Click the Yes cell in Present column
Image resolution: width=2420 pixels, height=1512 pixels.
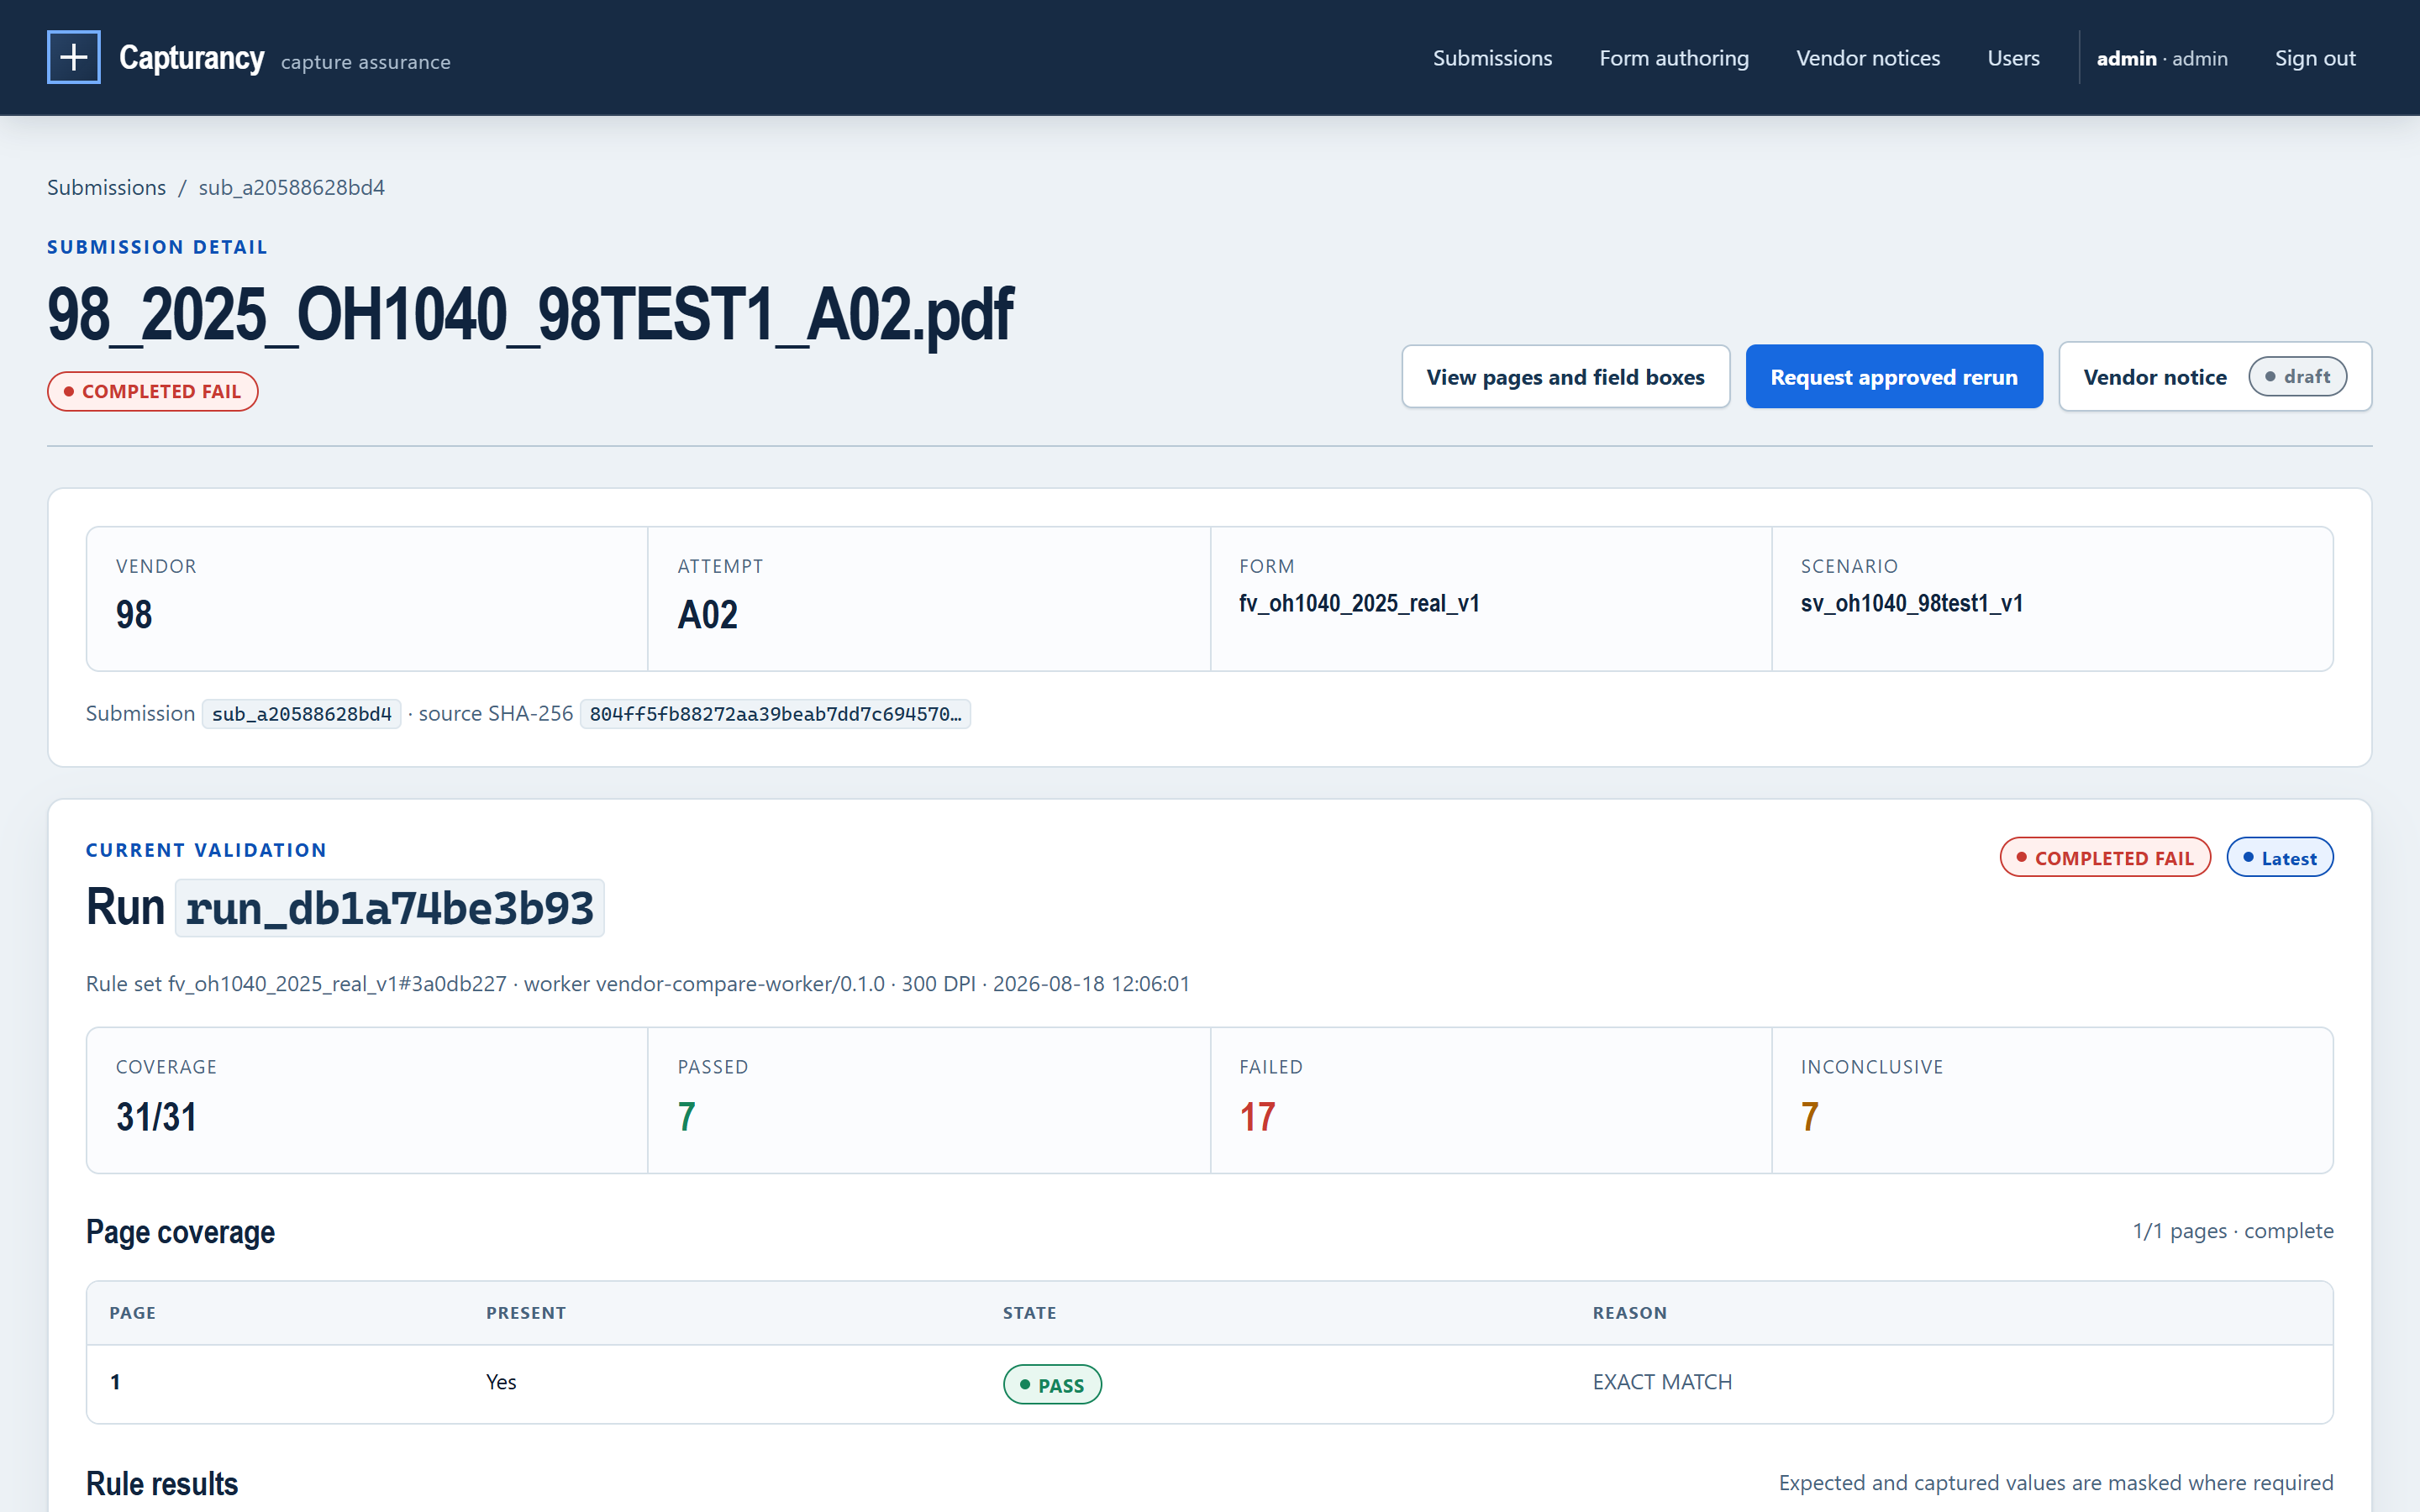coord(501,1382)
